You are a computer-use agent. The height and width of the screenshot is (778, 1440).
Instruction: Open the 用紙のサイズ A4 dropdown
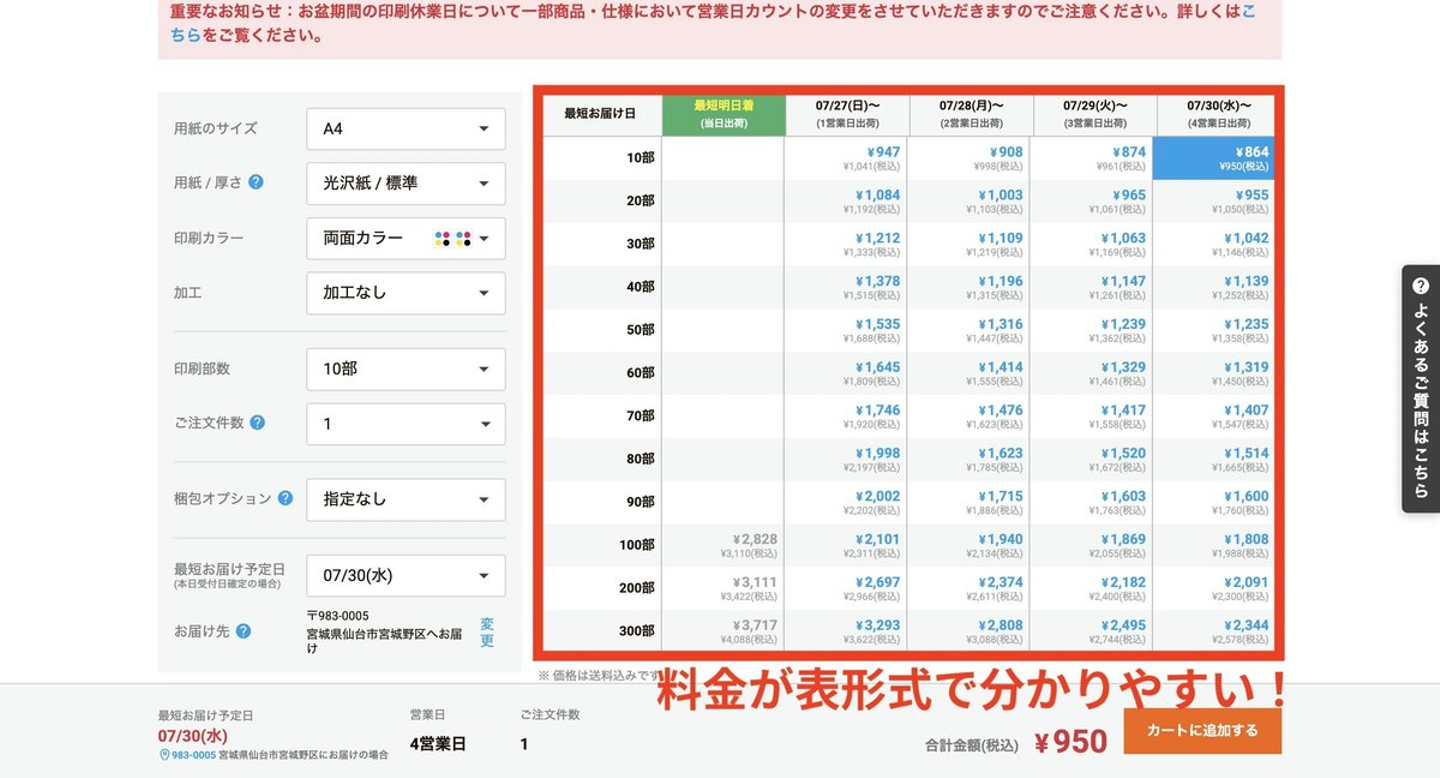406,129
